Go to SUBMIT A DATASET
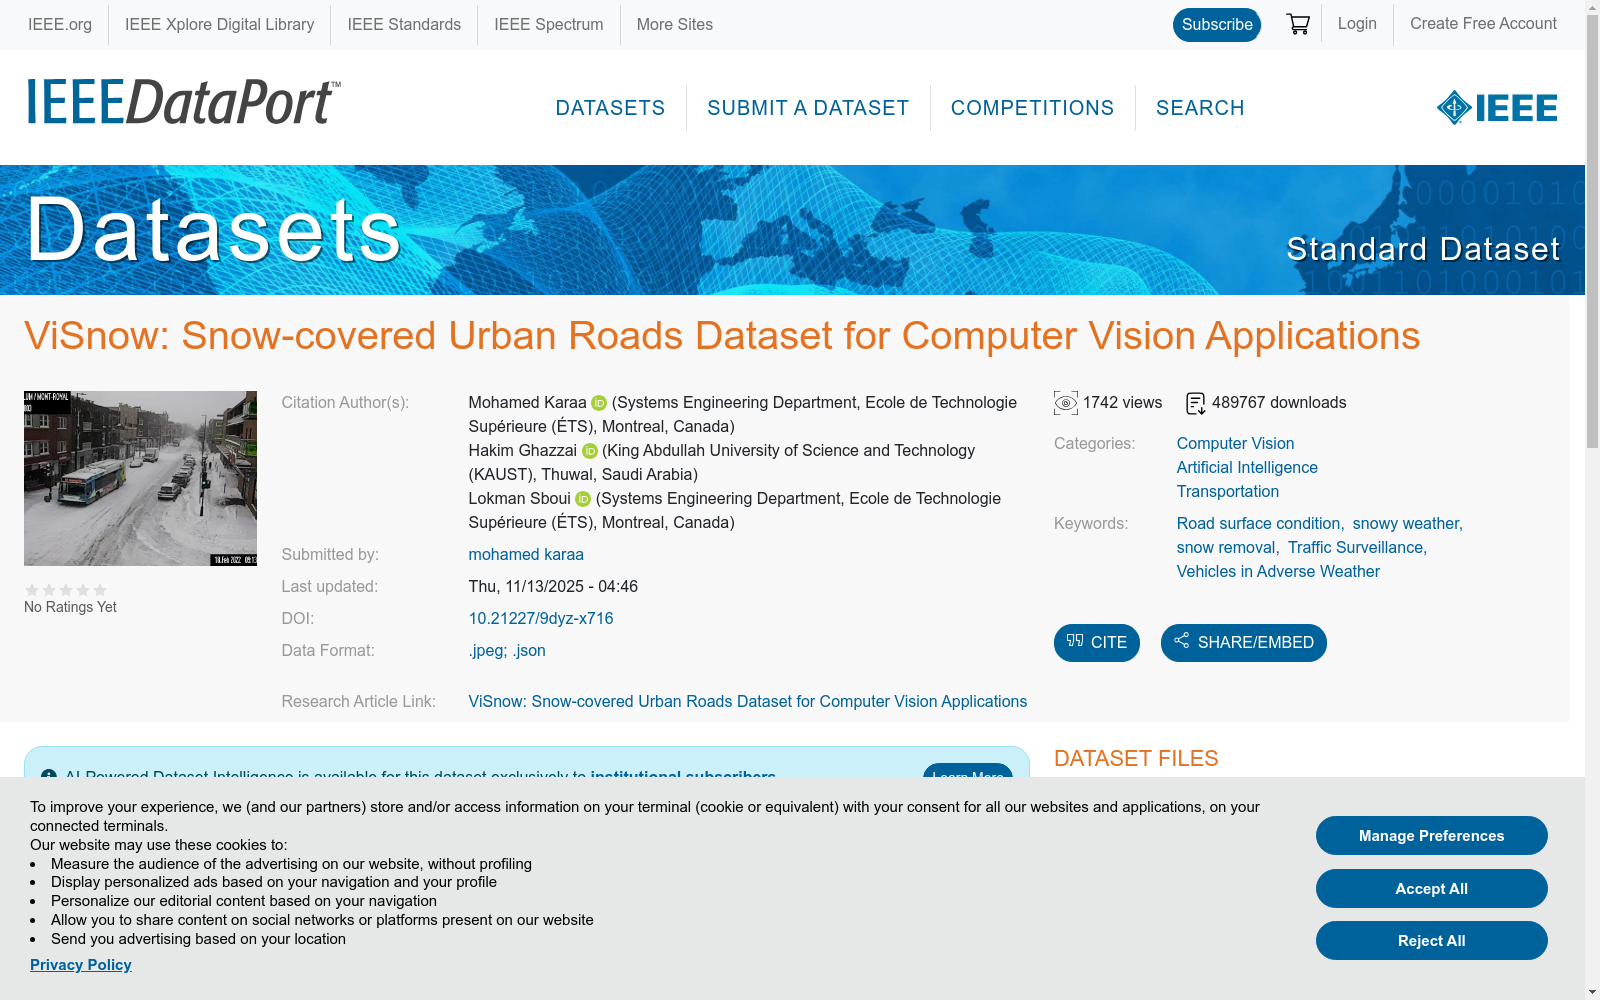Screen dimensions: 1600x1000 (x=808, y=108)
